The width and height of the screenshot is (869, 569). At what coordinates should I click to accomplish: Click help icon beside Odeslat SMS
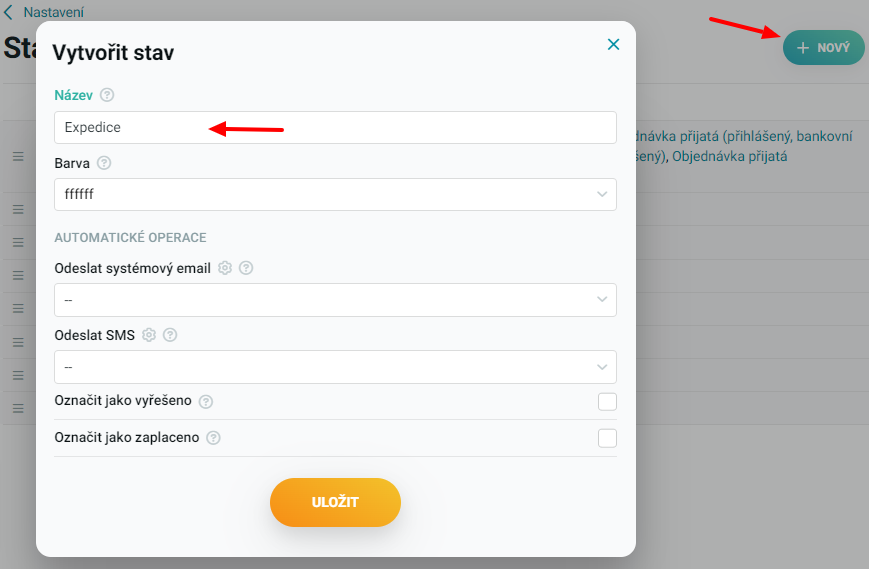coord(170,335)
